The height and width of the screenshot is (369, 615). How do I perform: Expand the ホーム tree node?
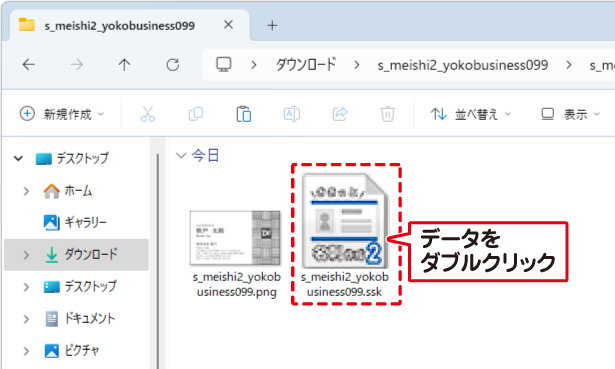click(26, 191)
